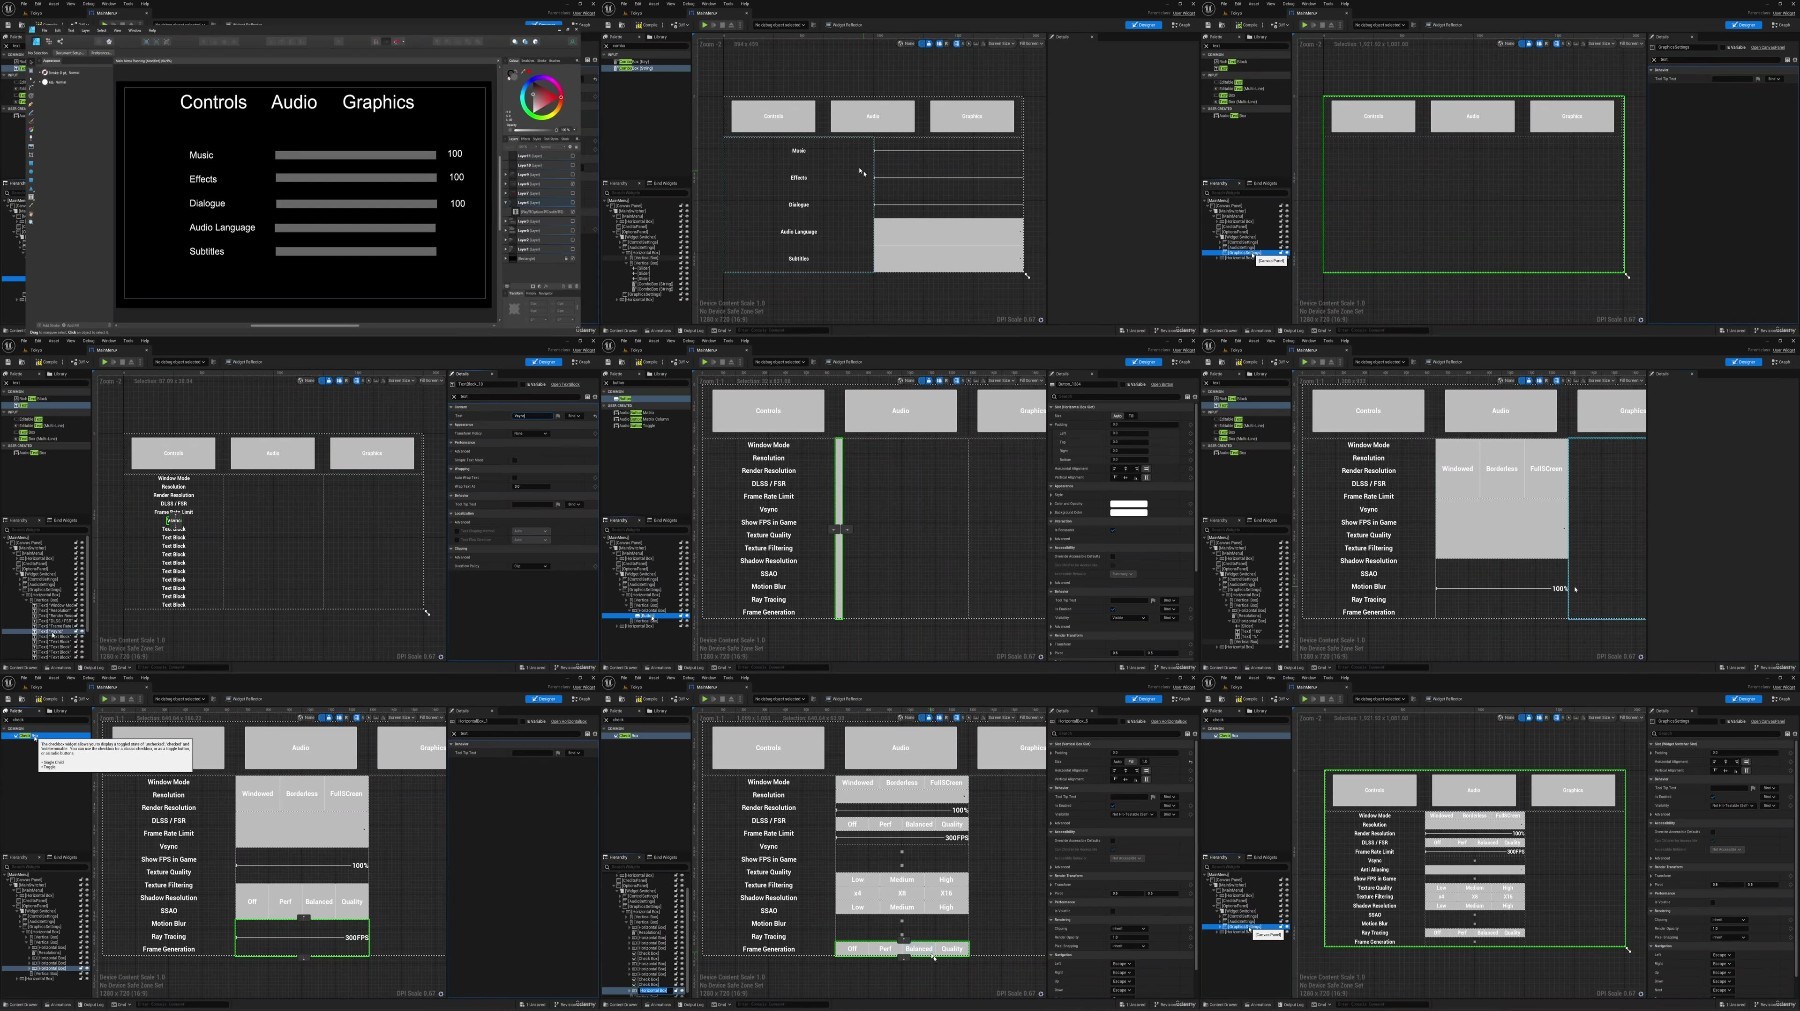Screen dimensions: 1800x1011
Task: Switch to Effects tab beside Affinity Layers tab
Action: pyautogui.click(x=525, y=139)
